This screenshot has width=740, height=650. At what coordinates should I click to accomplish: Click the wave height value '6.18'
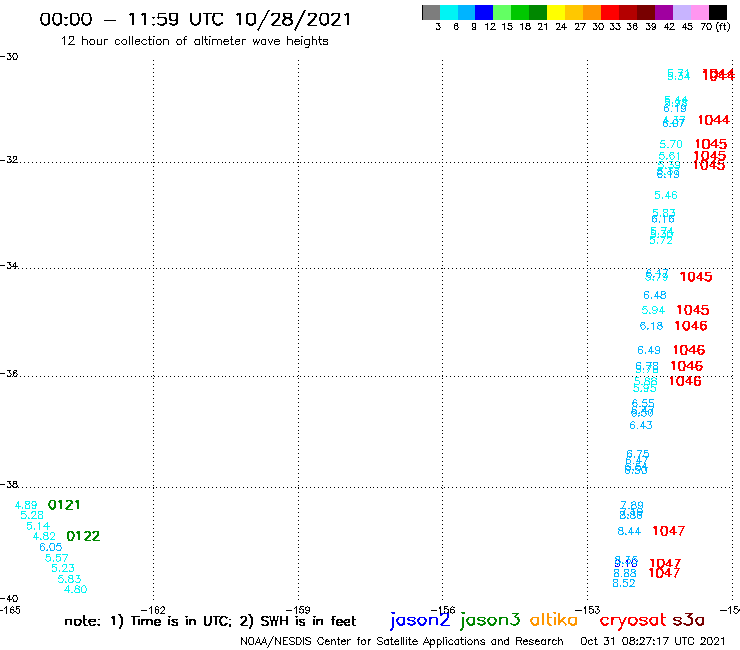651,326
